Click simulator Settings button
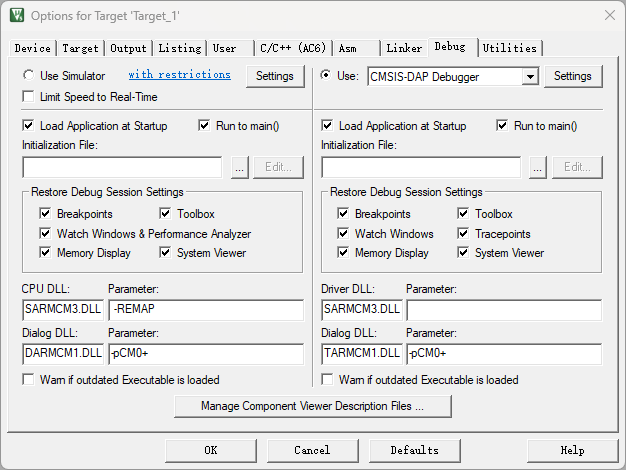Viewport: 626px width, 470px height. [x=275, y=76]
